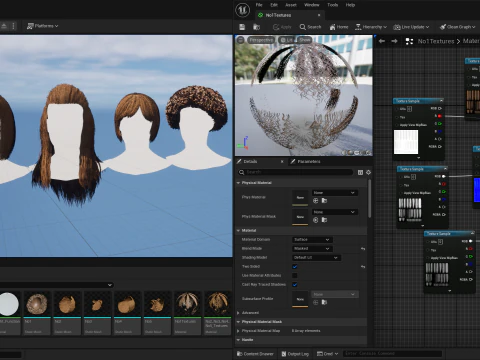This screenshot has height=360, width=480.
Task: Open the Material Domain Surface dropdown
Action: pyautogui.click(x=312, y=240)
